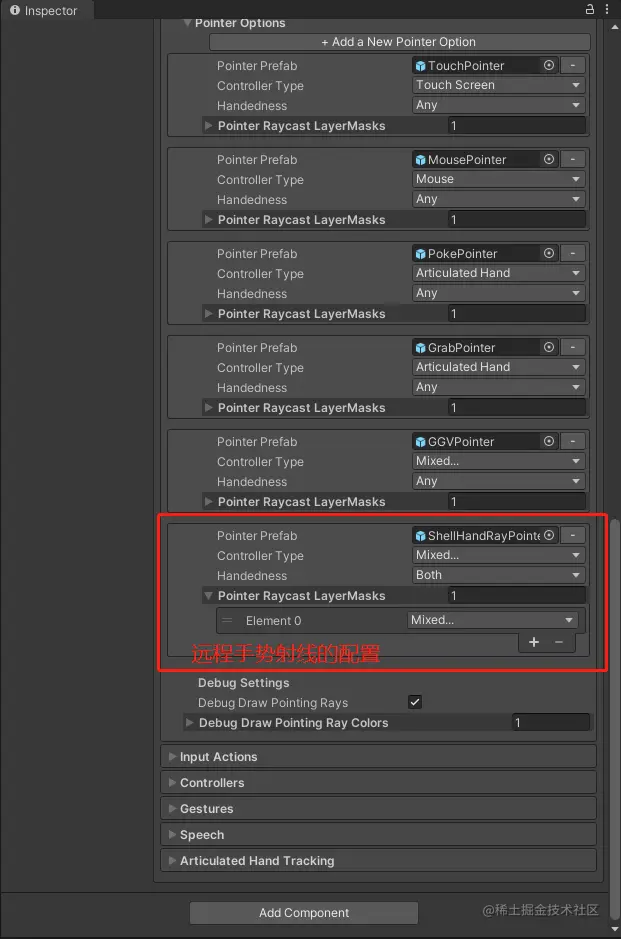Viewport: 621px width, 939px height.
Task: Edit ShellHandRayPointer LayerMasks size field
Action: 516,595
